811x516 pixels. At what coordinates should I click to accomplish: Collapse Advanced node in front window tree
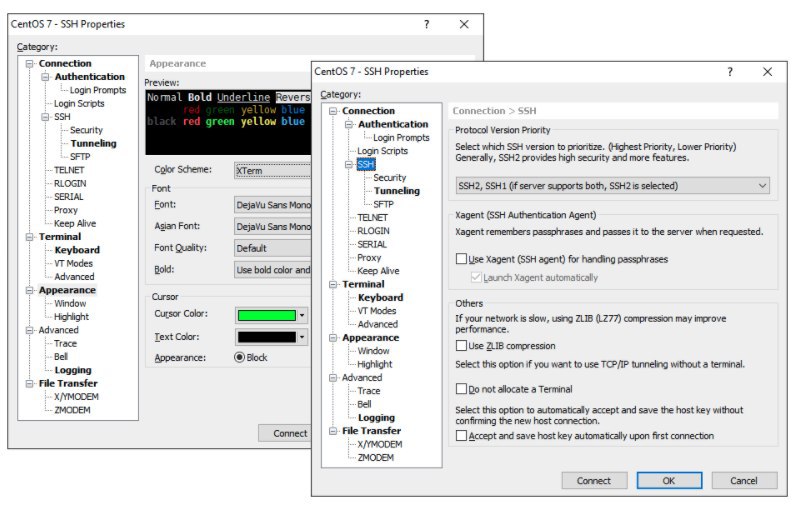(x=333, y=378)
